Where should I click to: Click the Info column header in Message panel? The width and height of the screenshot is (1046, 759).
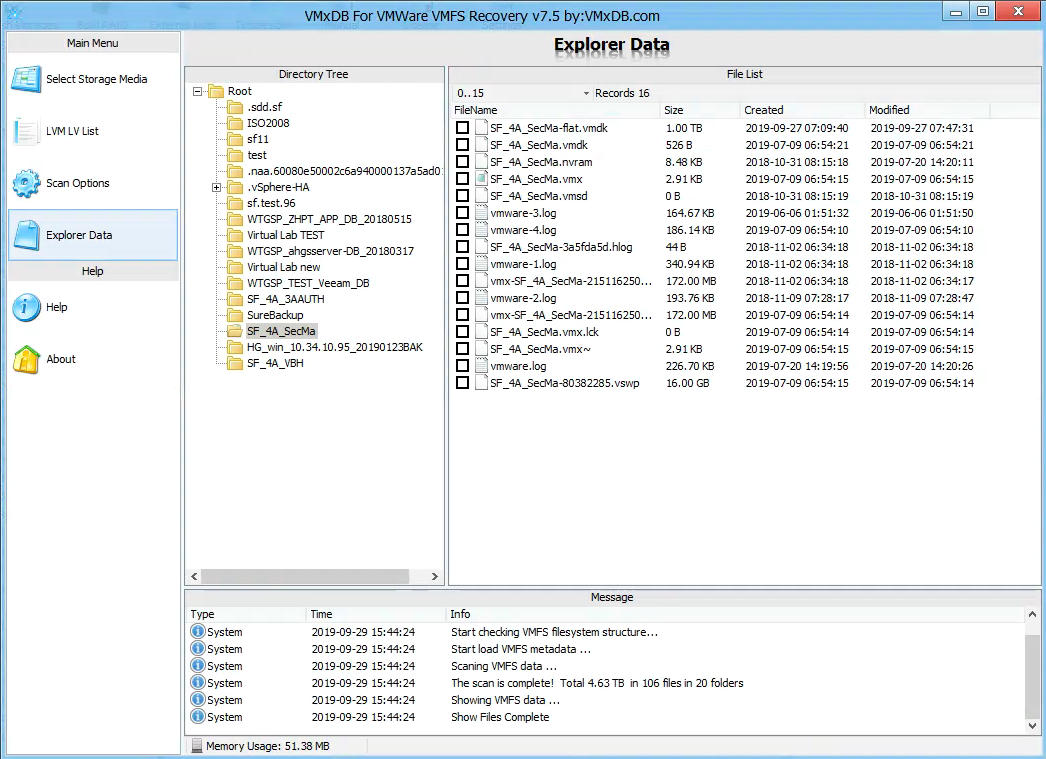(x=734, y=614)
